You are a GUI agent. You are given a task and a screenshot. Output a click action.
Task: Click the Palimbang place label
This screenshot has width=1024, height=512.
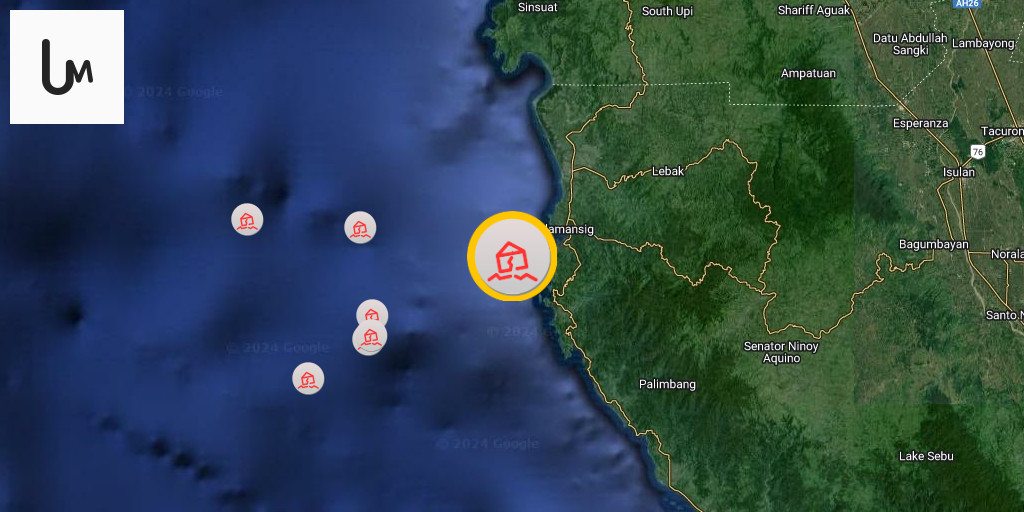click(x=667, y=384)
